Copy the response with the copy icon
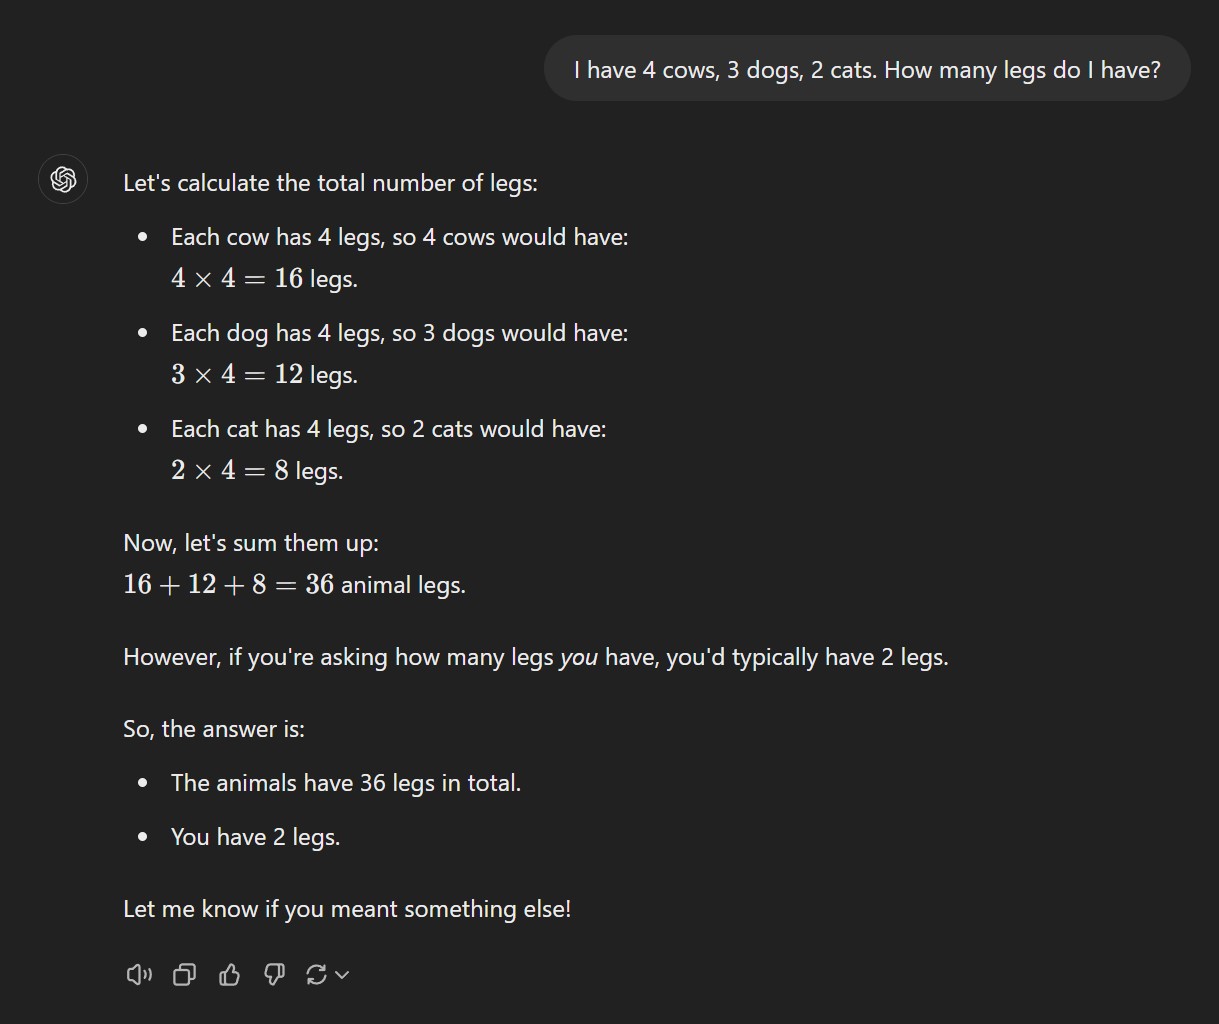Screen dimensions: 1219x1024 184,974
